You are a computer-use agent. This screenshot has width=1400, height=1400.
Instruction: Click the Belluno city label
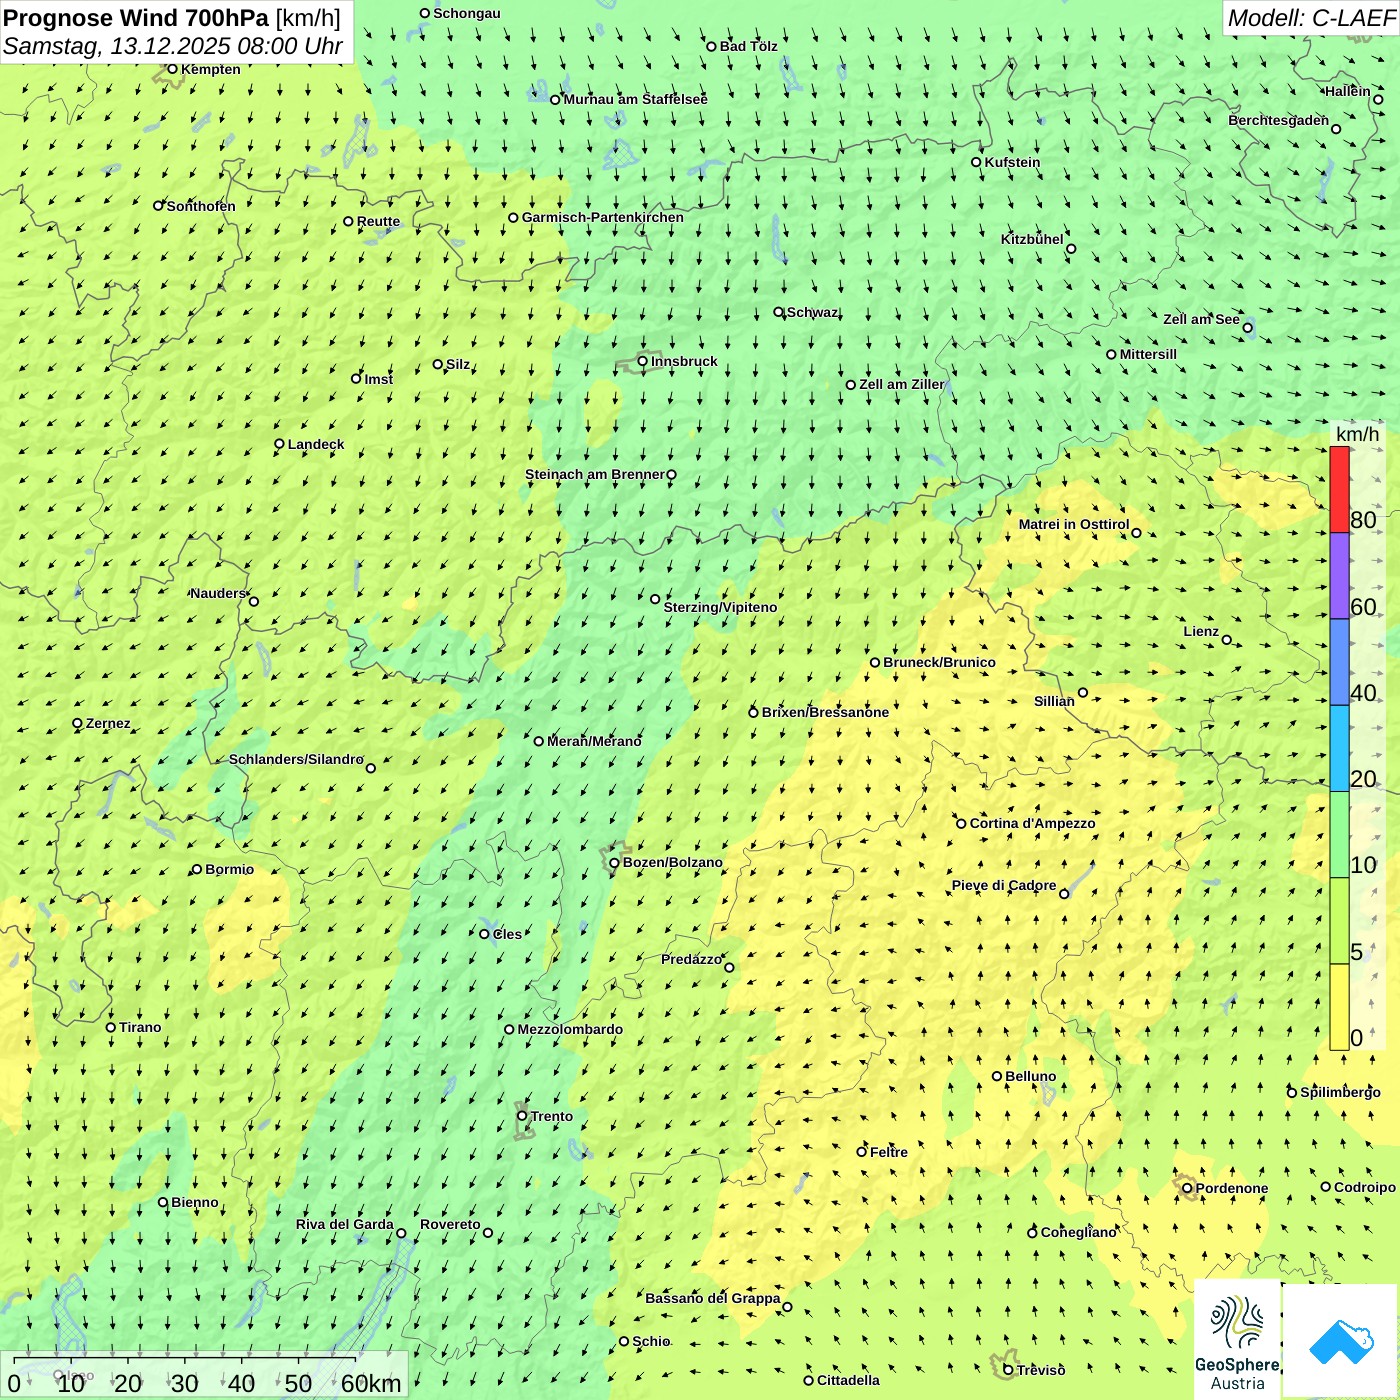tap(1031, 1076)
